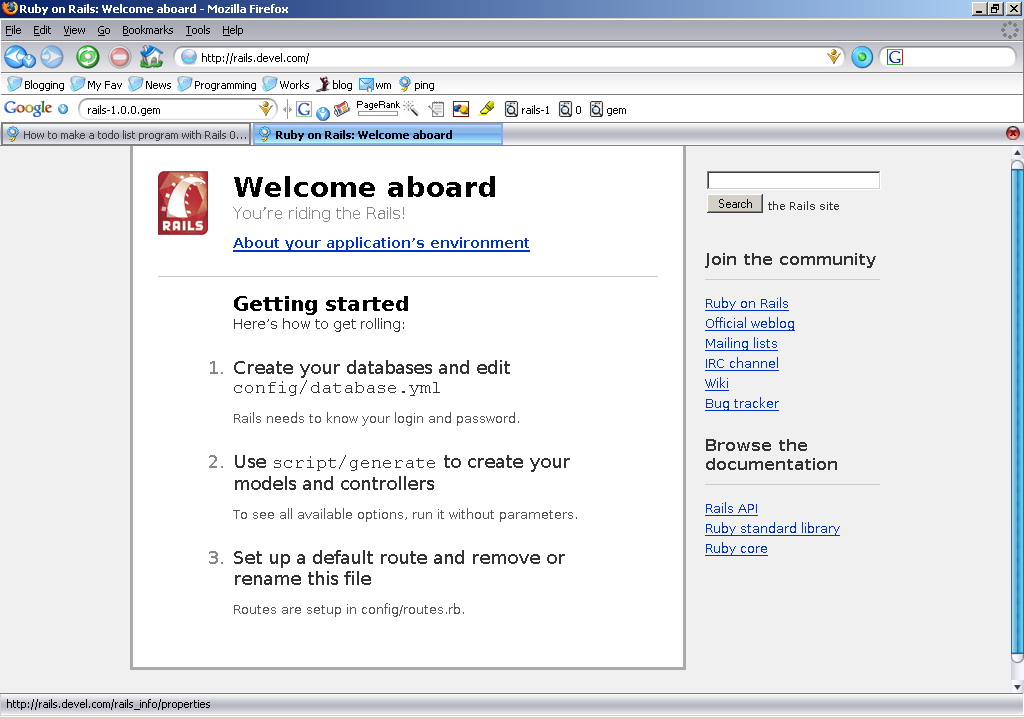Open the Blogging bookmarks folder
The width and height of the screenshot is (1024, 719).
point(36,85)
